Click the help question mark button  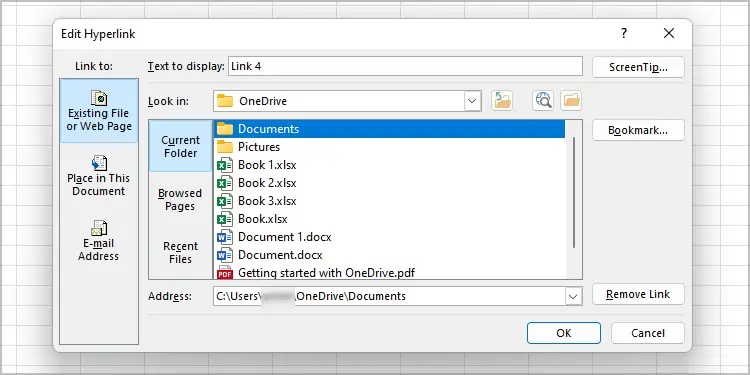[624, 33]
